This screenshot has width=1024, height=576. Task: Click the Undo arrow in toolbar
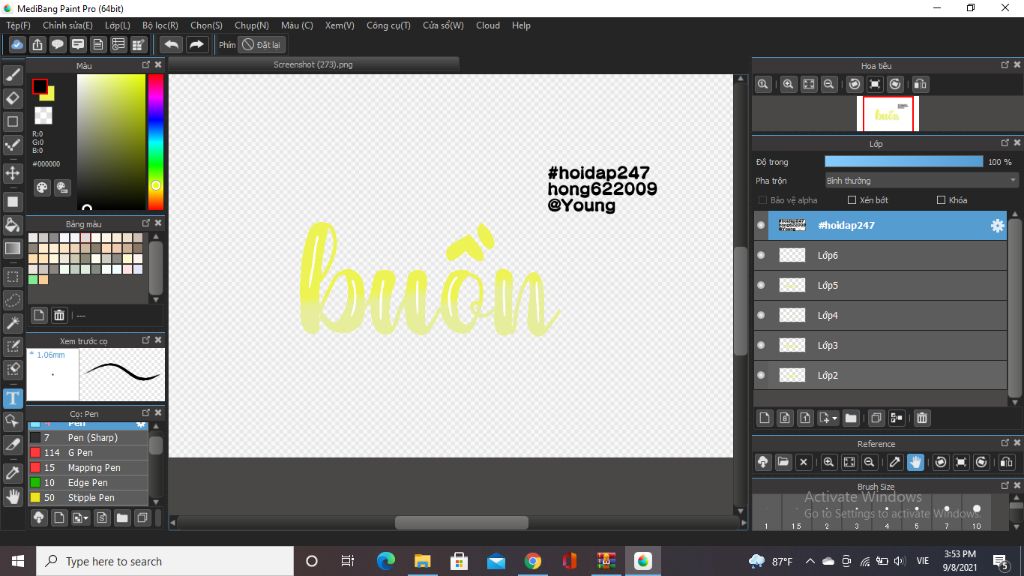point(171,44)
